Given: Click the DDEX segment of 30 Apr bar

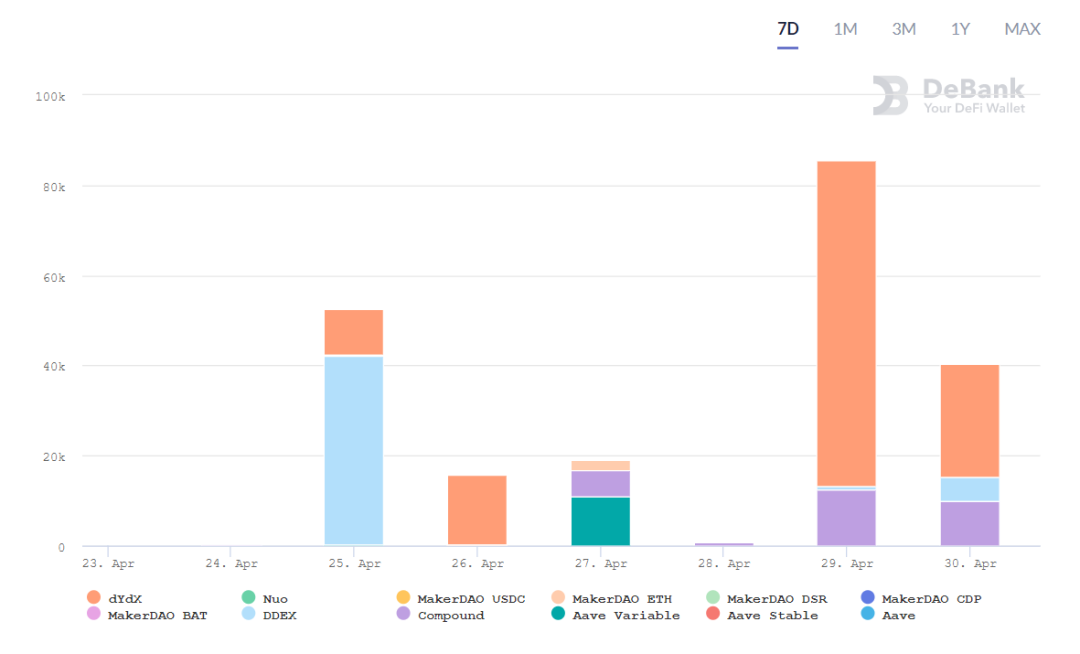Looking at the screenshot, I should 970,489.
